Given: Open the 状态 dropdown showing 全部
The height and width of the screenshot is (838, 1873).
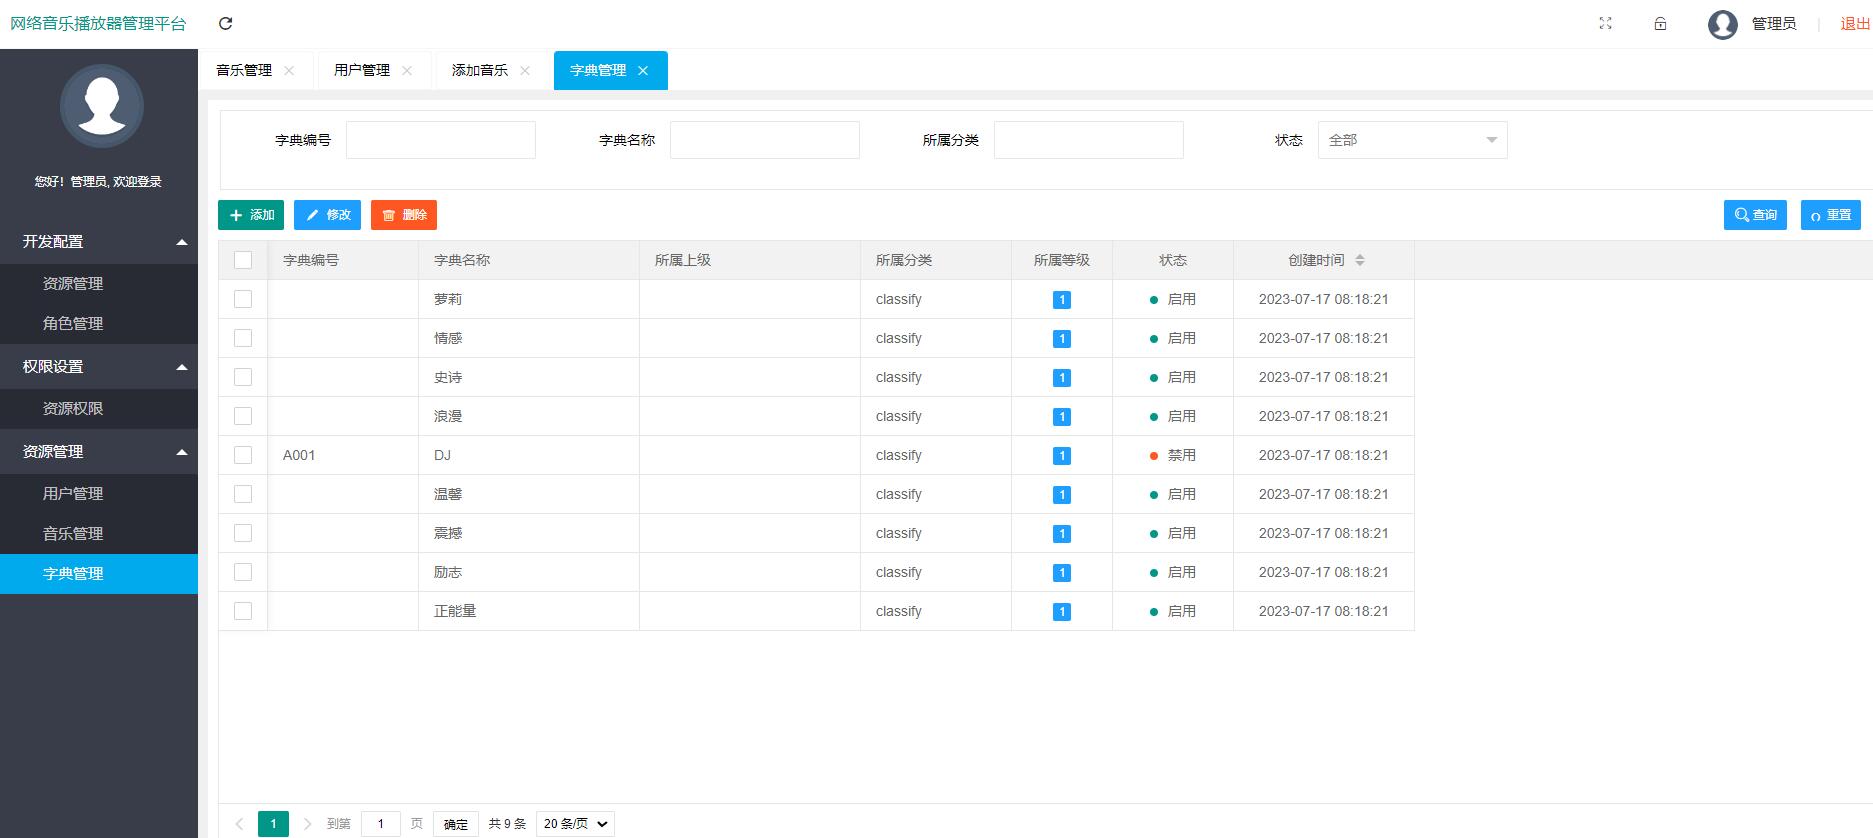Looking at the screenshot, I should click(1412, 140).
